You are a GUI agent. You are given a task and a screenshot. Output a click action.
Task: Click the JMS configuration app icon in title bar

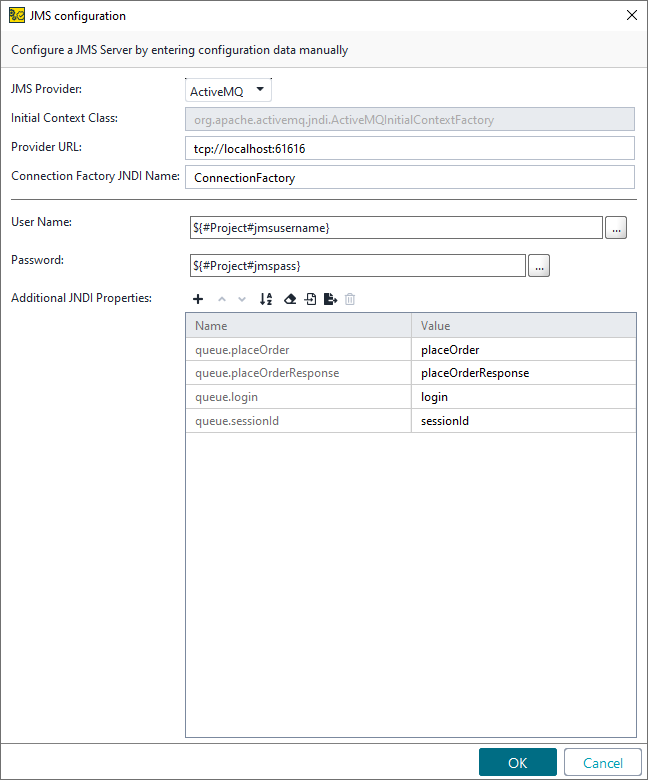click(x=16, y=15)
